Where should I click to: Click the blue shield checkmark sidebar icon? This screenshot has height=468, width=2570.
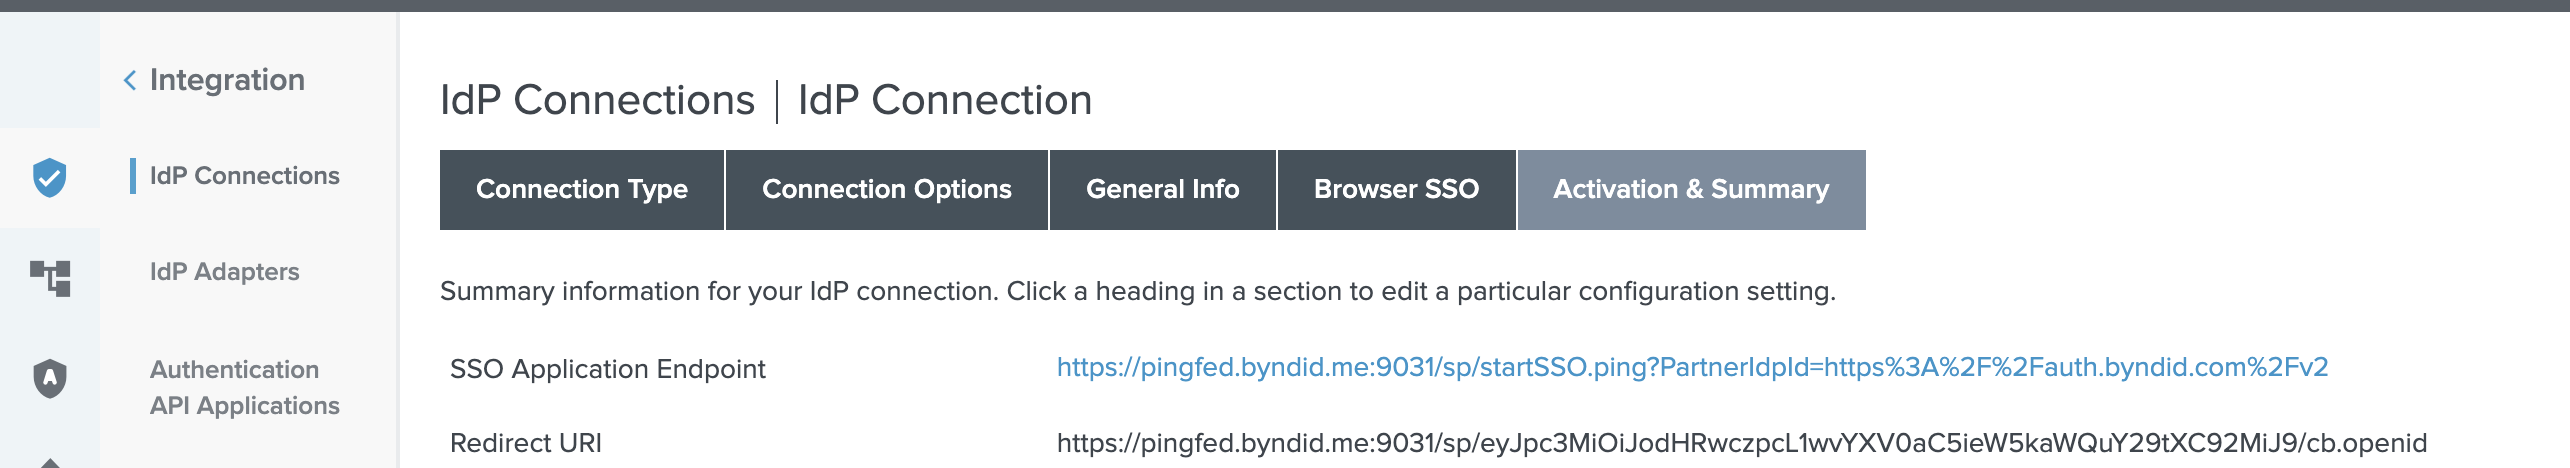tap(50, 178)
